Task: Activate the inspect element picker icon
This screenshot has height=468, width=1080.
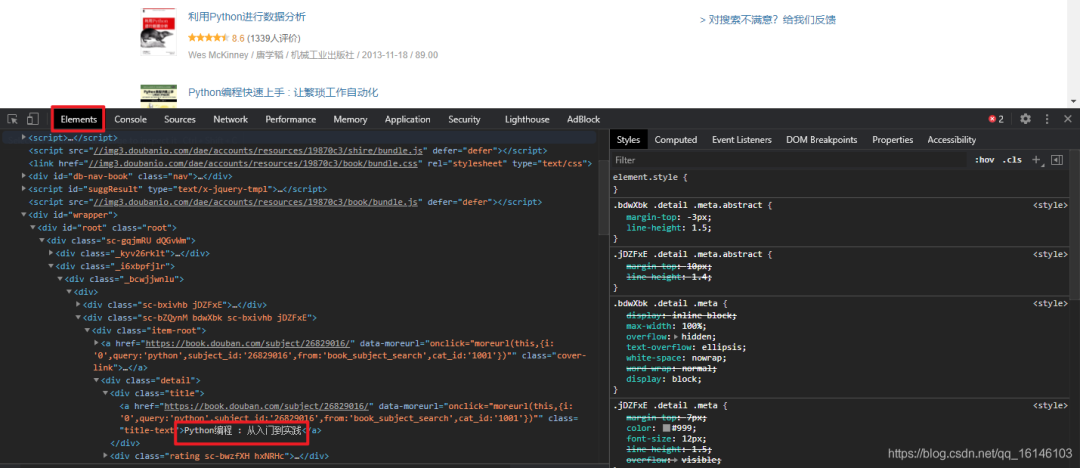Action: [12, 119]
